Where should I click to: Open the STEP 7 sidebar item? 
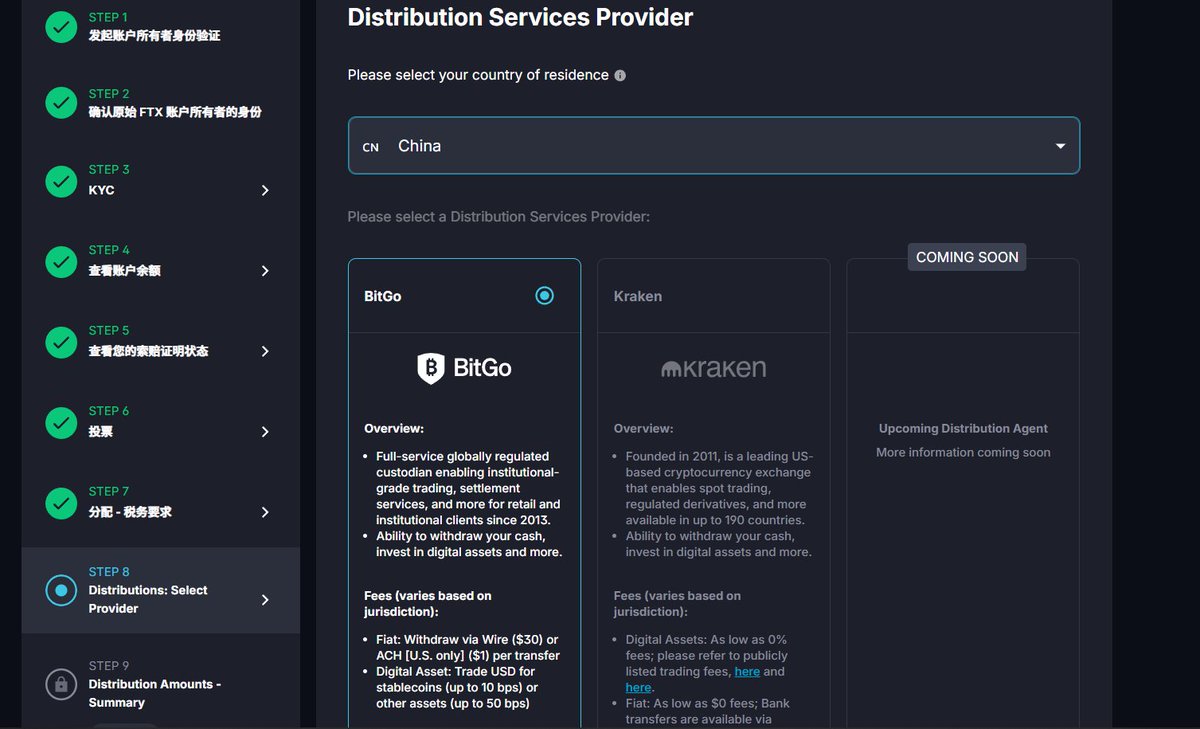pos(160,502)
